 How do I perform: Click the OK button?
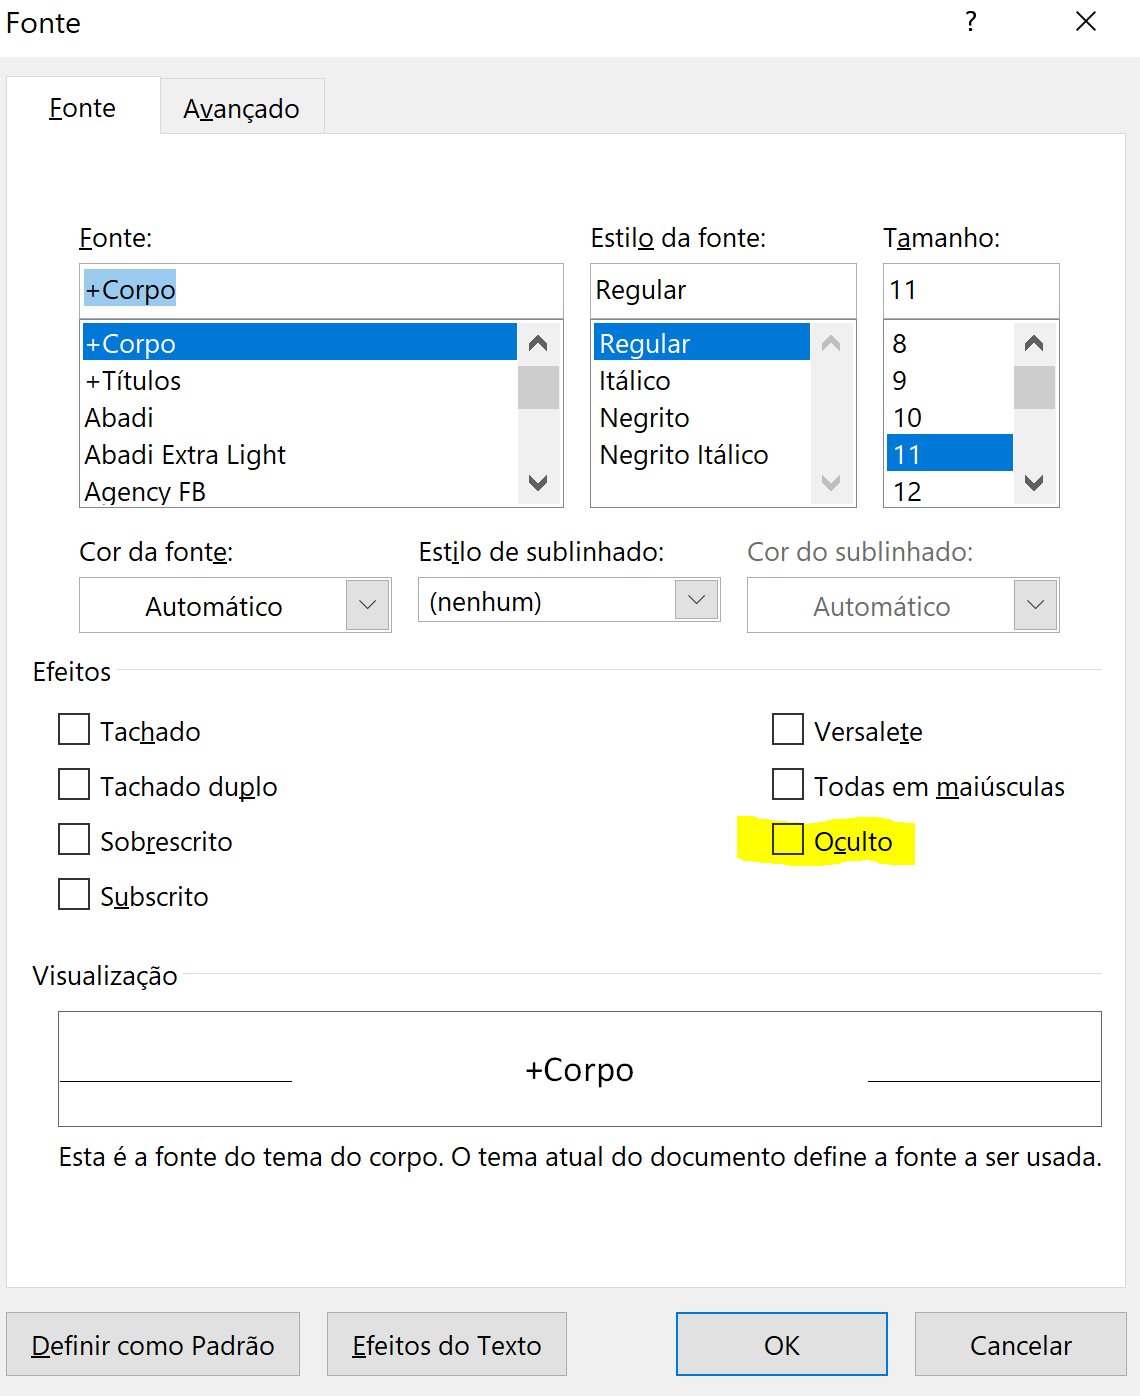coord(781,1345)
